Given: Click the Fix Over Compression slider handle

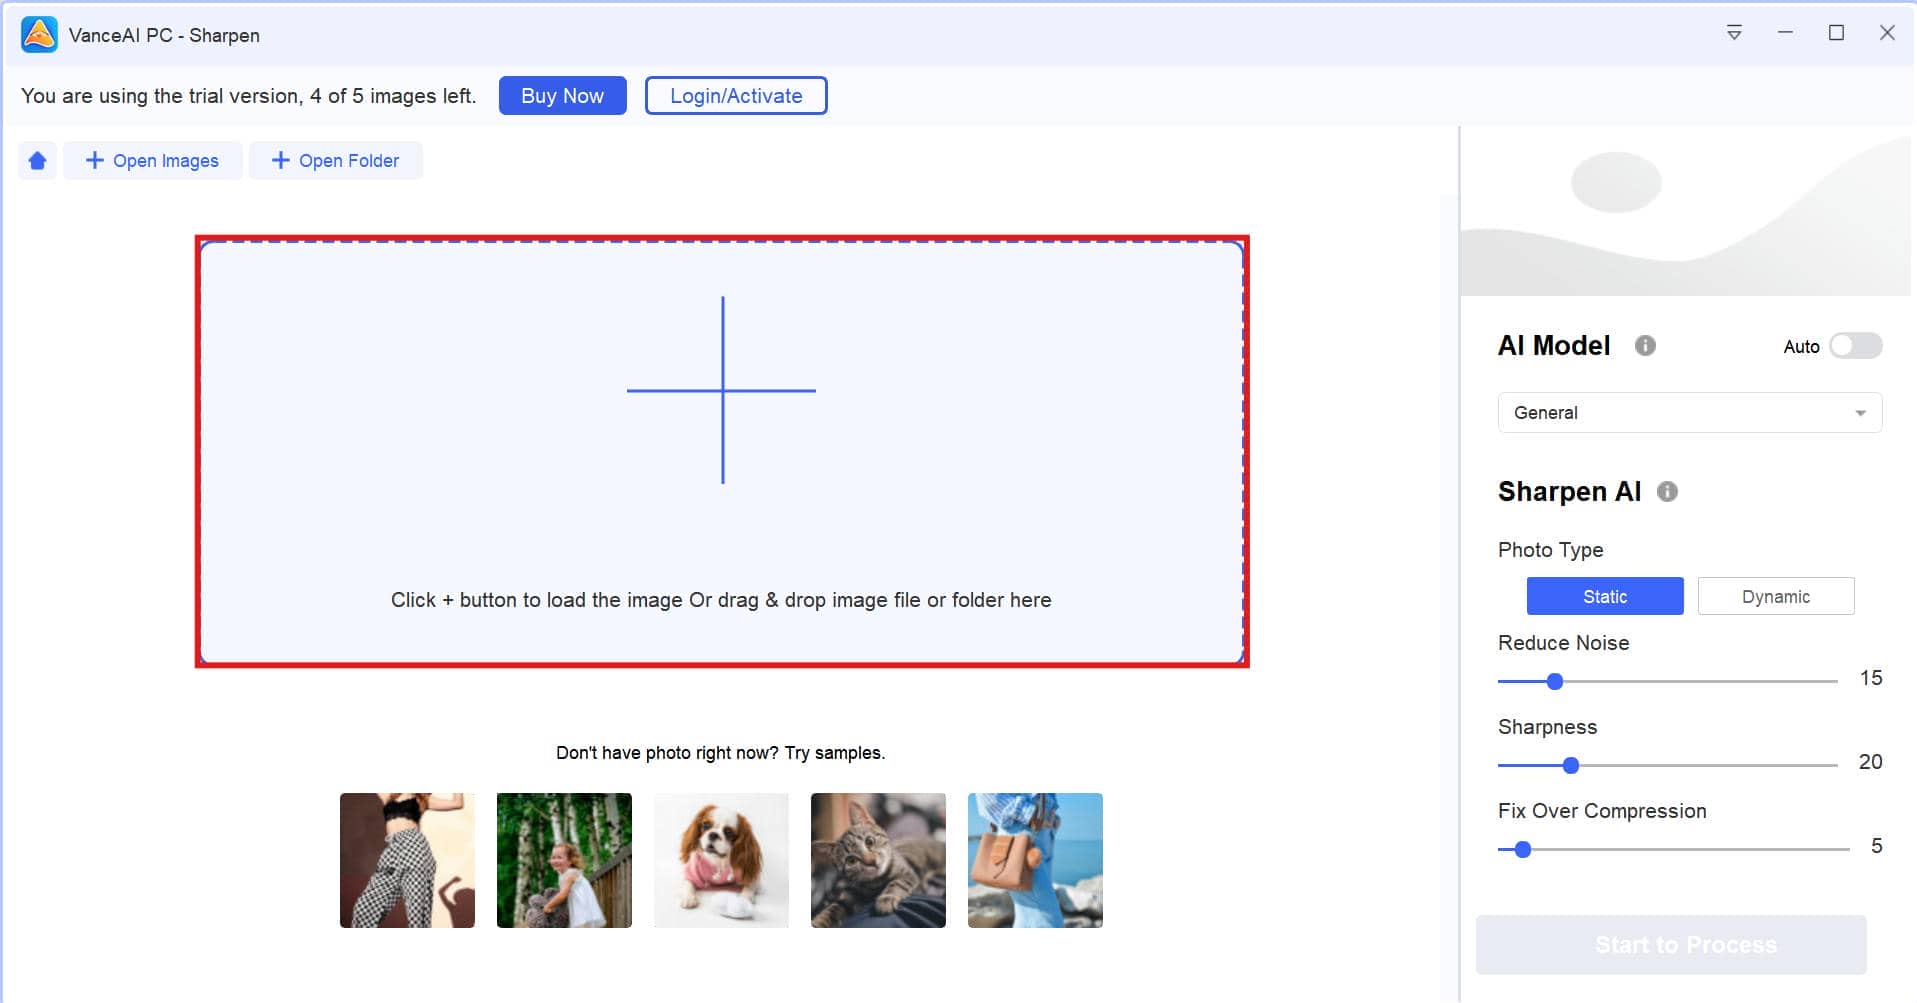Looking at the screenshot, I should coord(1522,849).
